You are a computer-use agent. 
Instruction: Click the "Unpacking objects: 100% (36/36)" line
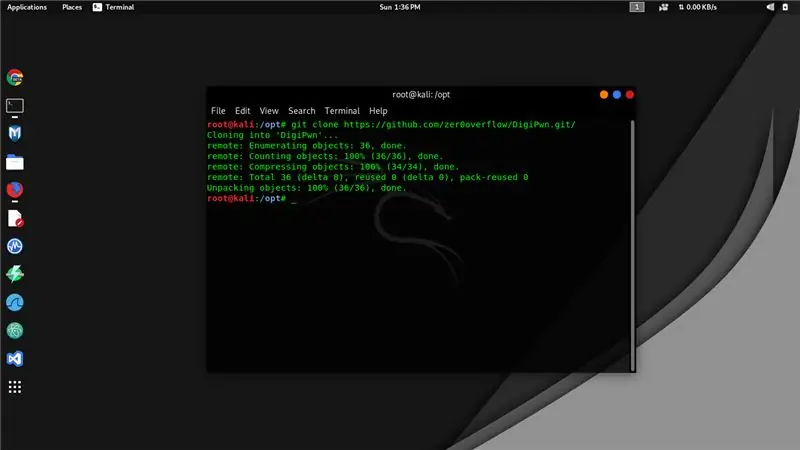pyautogui.click(x=307, y=188)
